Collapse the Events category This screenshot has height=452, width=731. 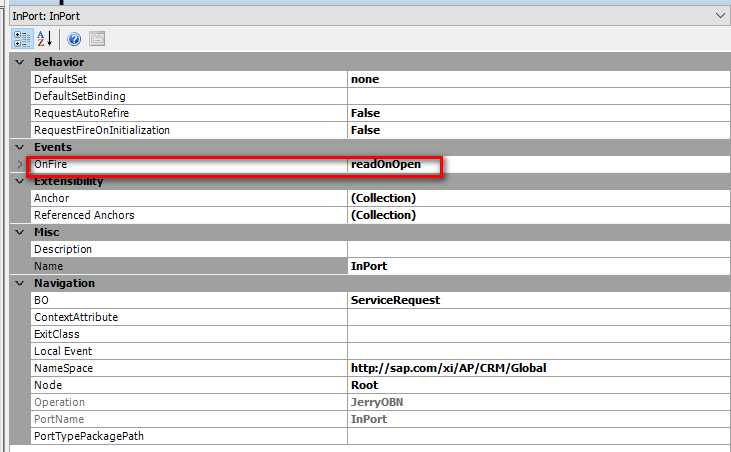click(20, 147)
